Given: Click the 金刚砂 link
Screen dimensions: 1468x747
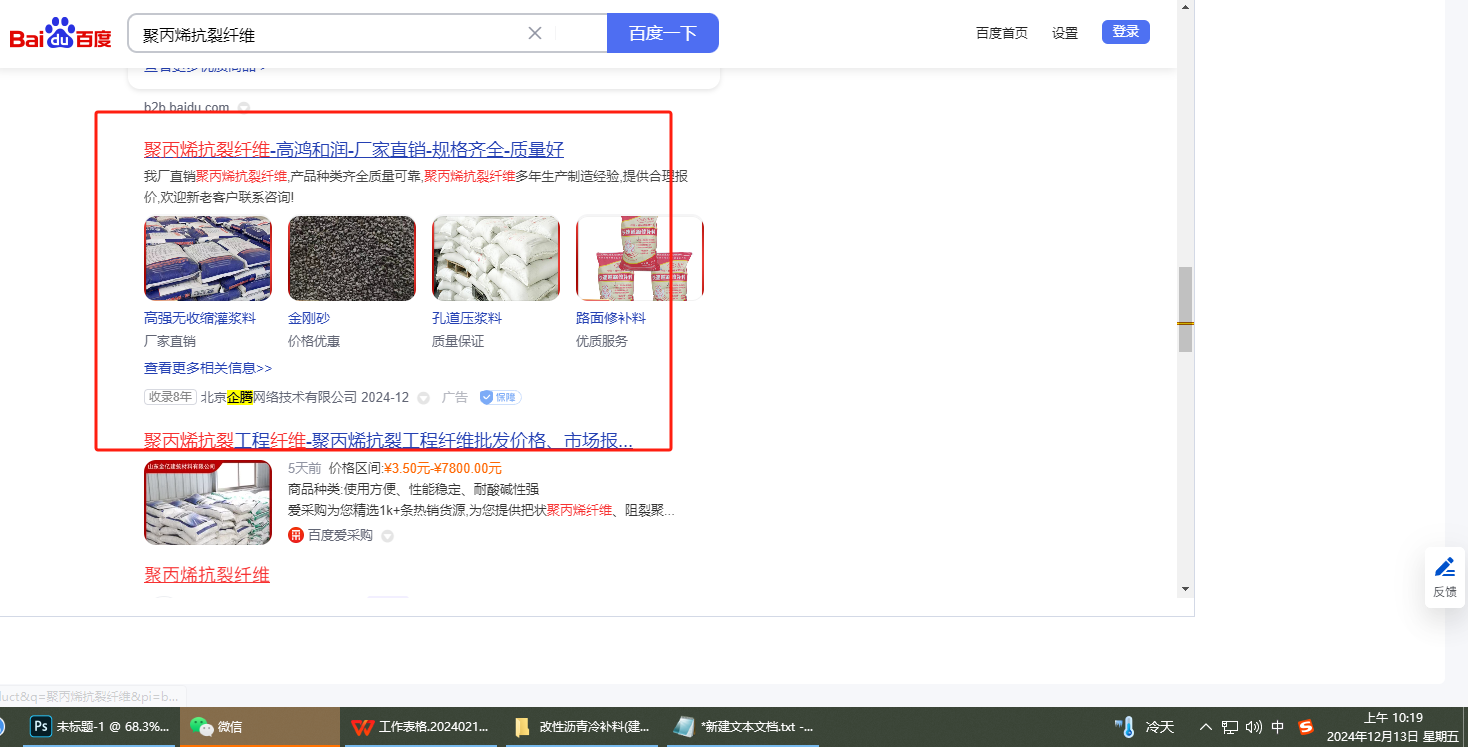Looking at the screenshot, I should click(x=309, y=318).
